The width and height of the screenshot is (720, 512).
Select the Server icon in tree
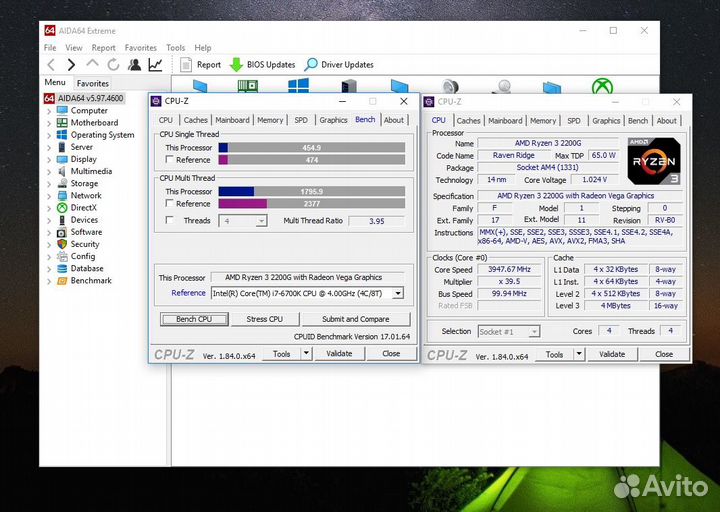coord(62,147)
